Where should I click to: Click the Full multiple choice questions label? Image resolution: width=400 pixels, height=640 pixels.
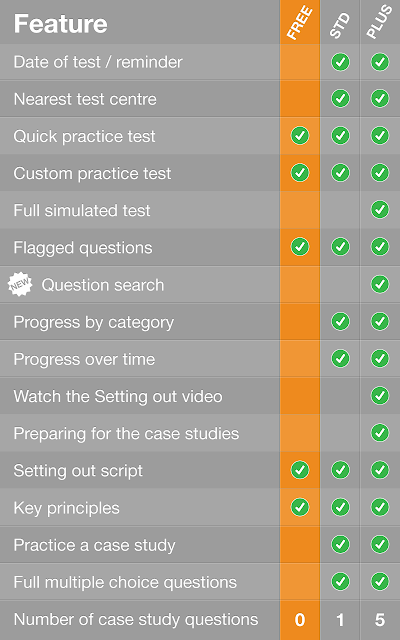tap(125, 582)
